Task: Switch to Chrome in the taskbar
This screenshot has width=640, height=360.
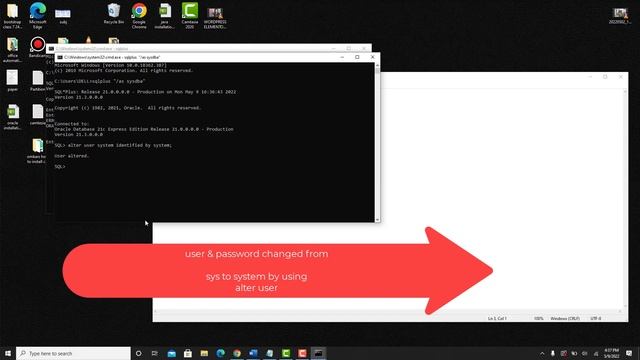Action: tap(237, 353)
